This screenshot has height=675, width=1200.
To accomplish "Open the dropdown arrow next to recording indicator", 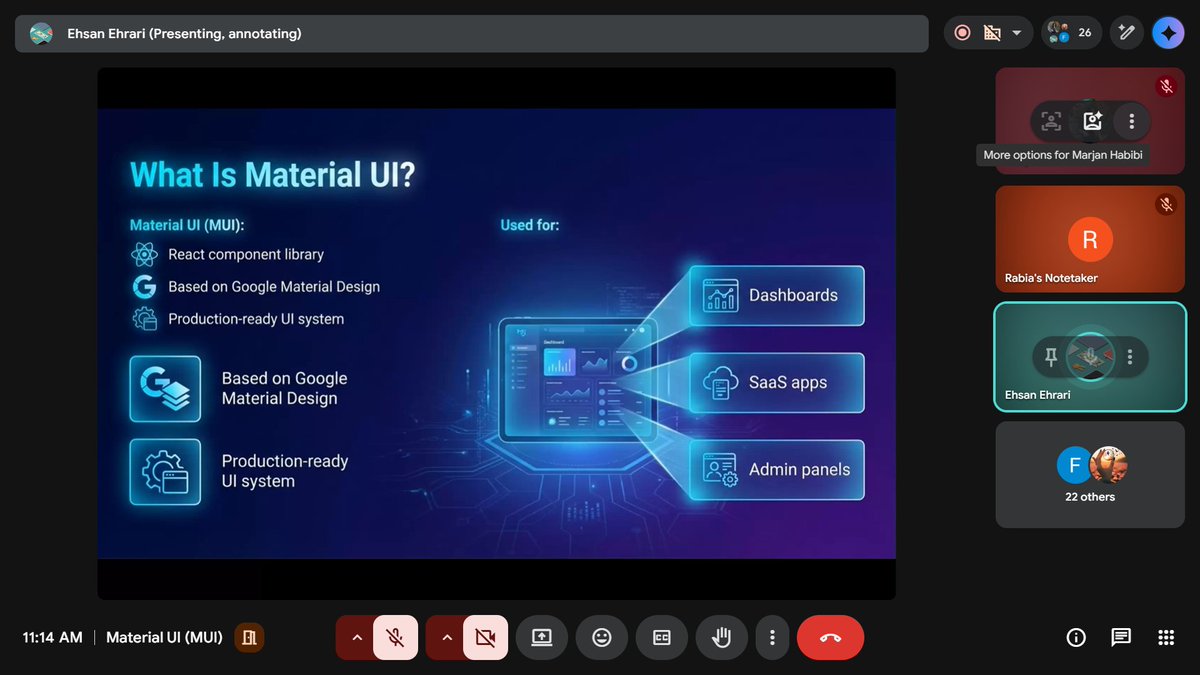I will click(x=1017, y=33).
